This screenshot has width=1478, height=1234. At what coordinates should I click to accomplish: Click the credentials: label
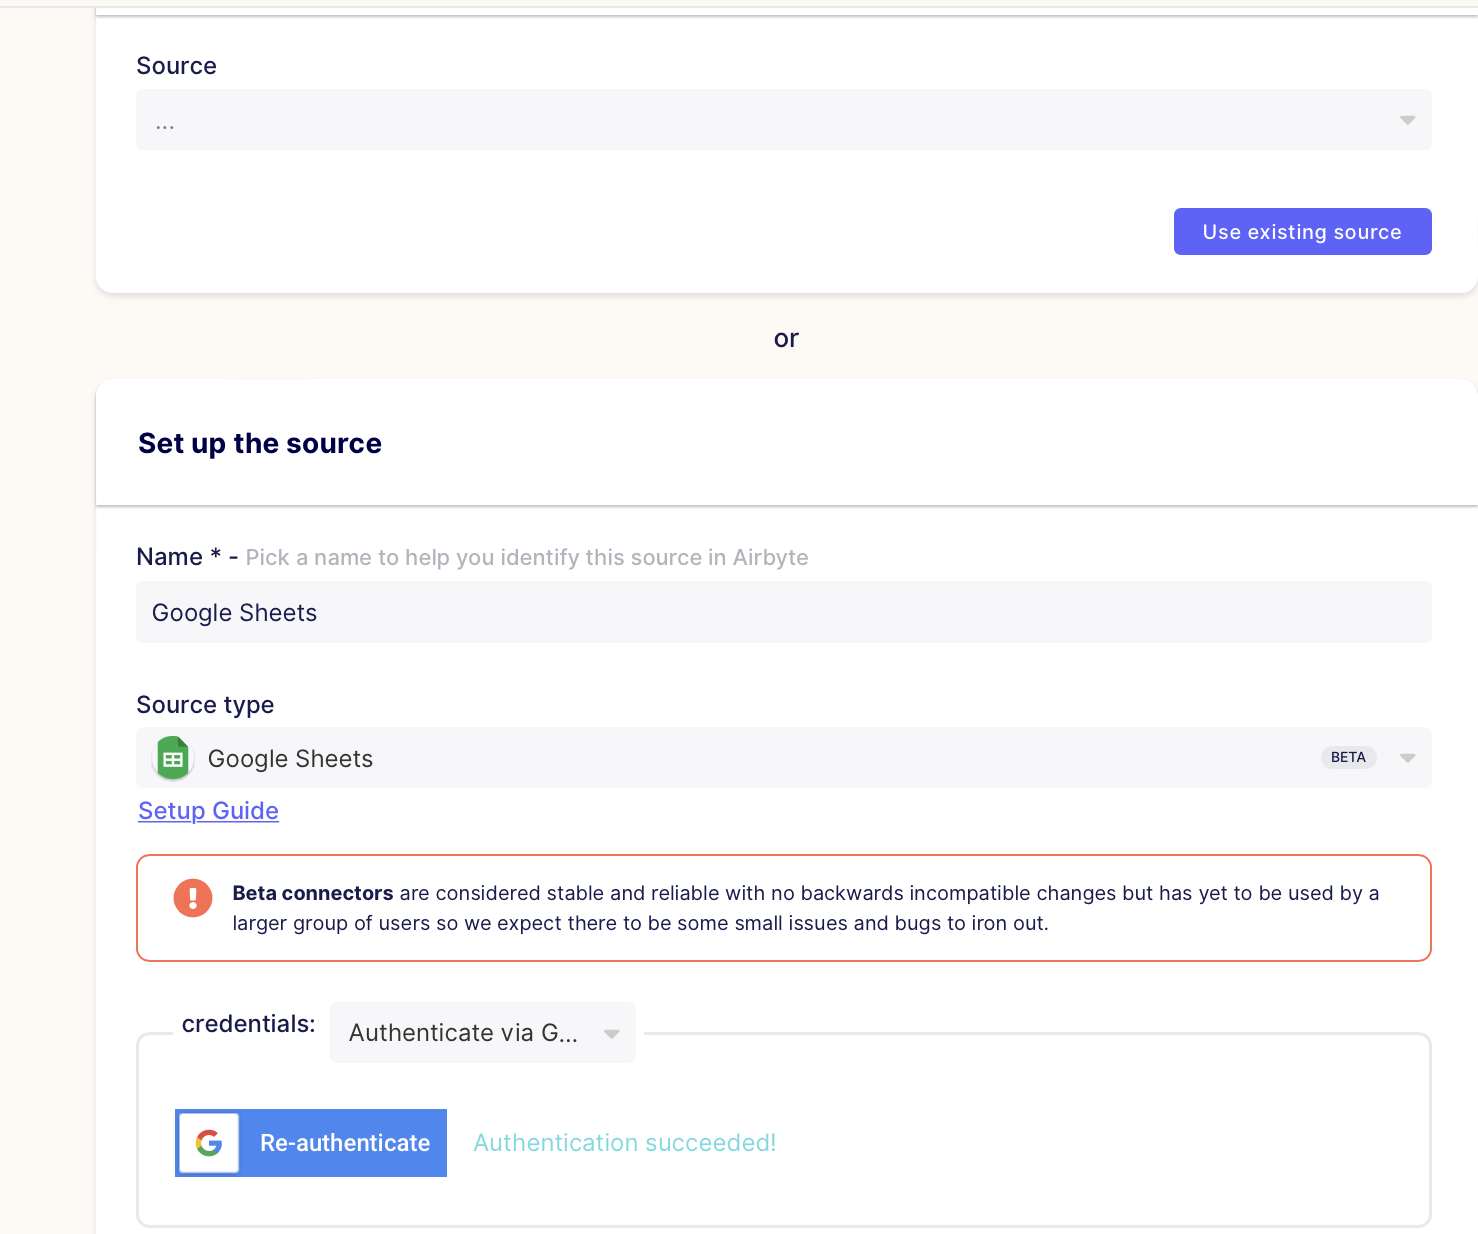pos(248,1024)
